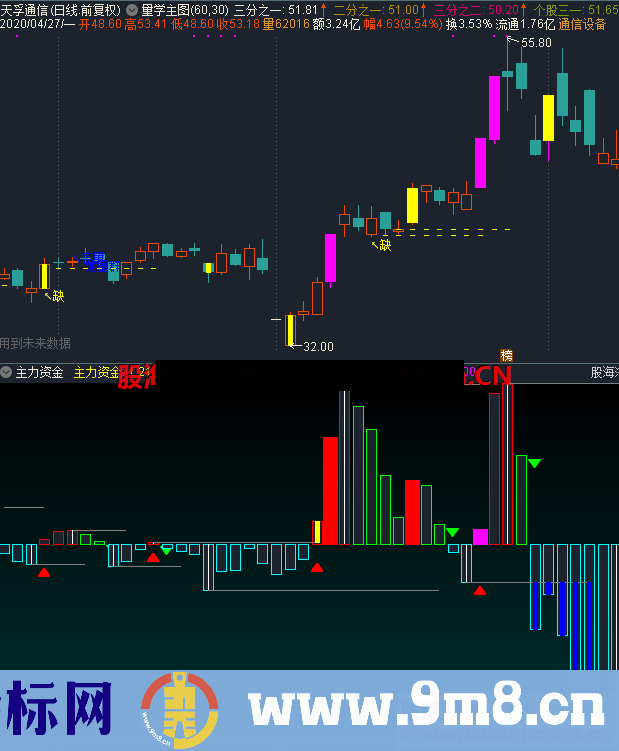Screen dimensions: 619x751
Task: Click the tall magenta candle below 55.80
Action: pos(494,107)
